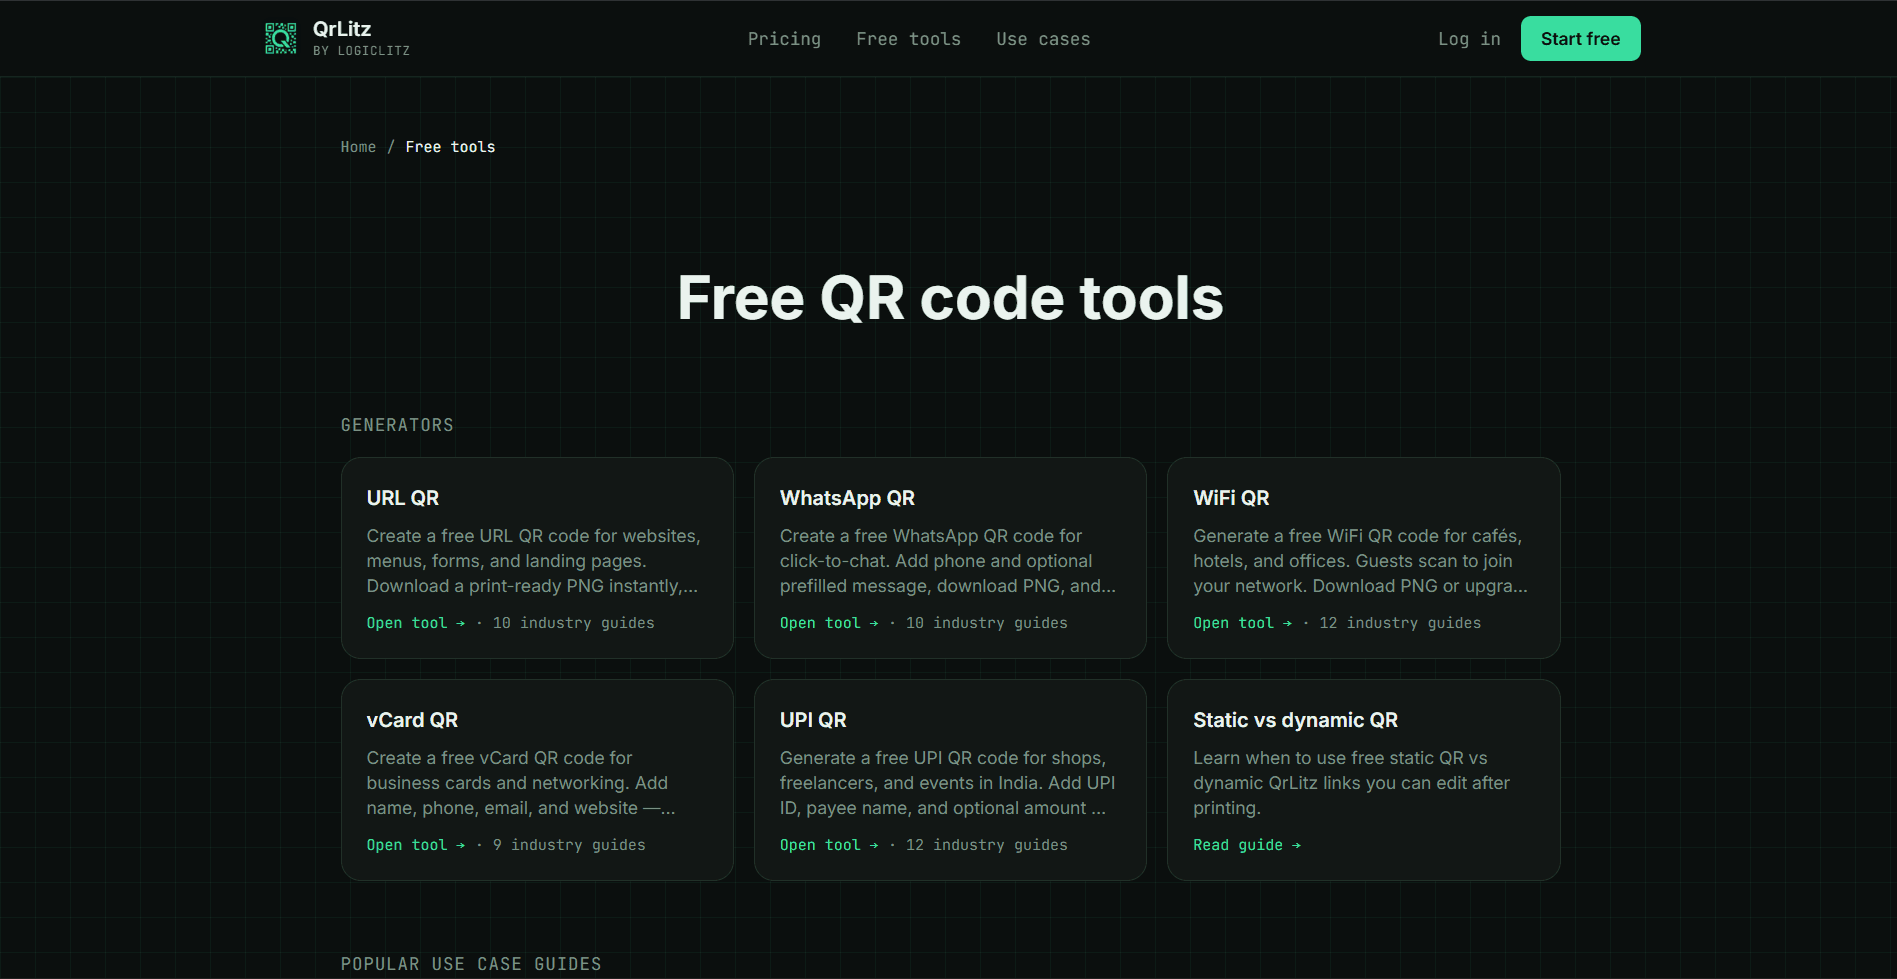Click the POPULAR USE CASE GUIDES label
Viewport: 1897px width, 979px height.
pyautogui.click(x=471, y=964)
